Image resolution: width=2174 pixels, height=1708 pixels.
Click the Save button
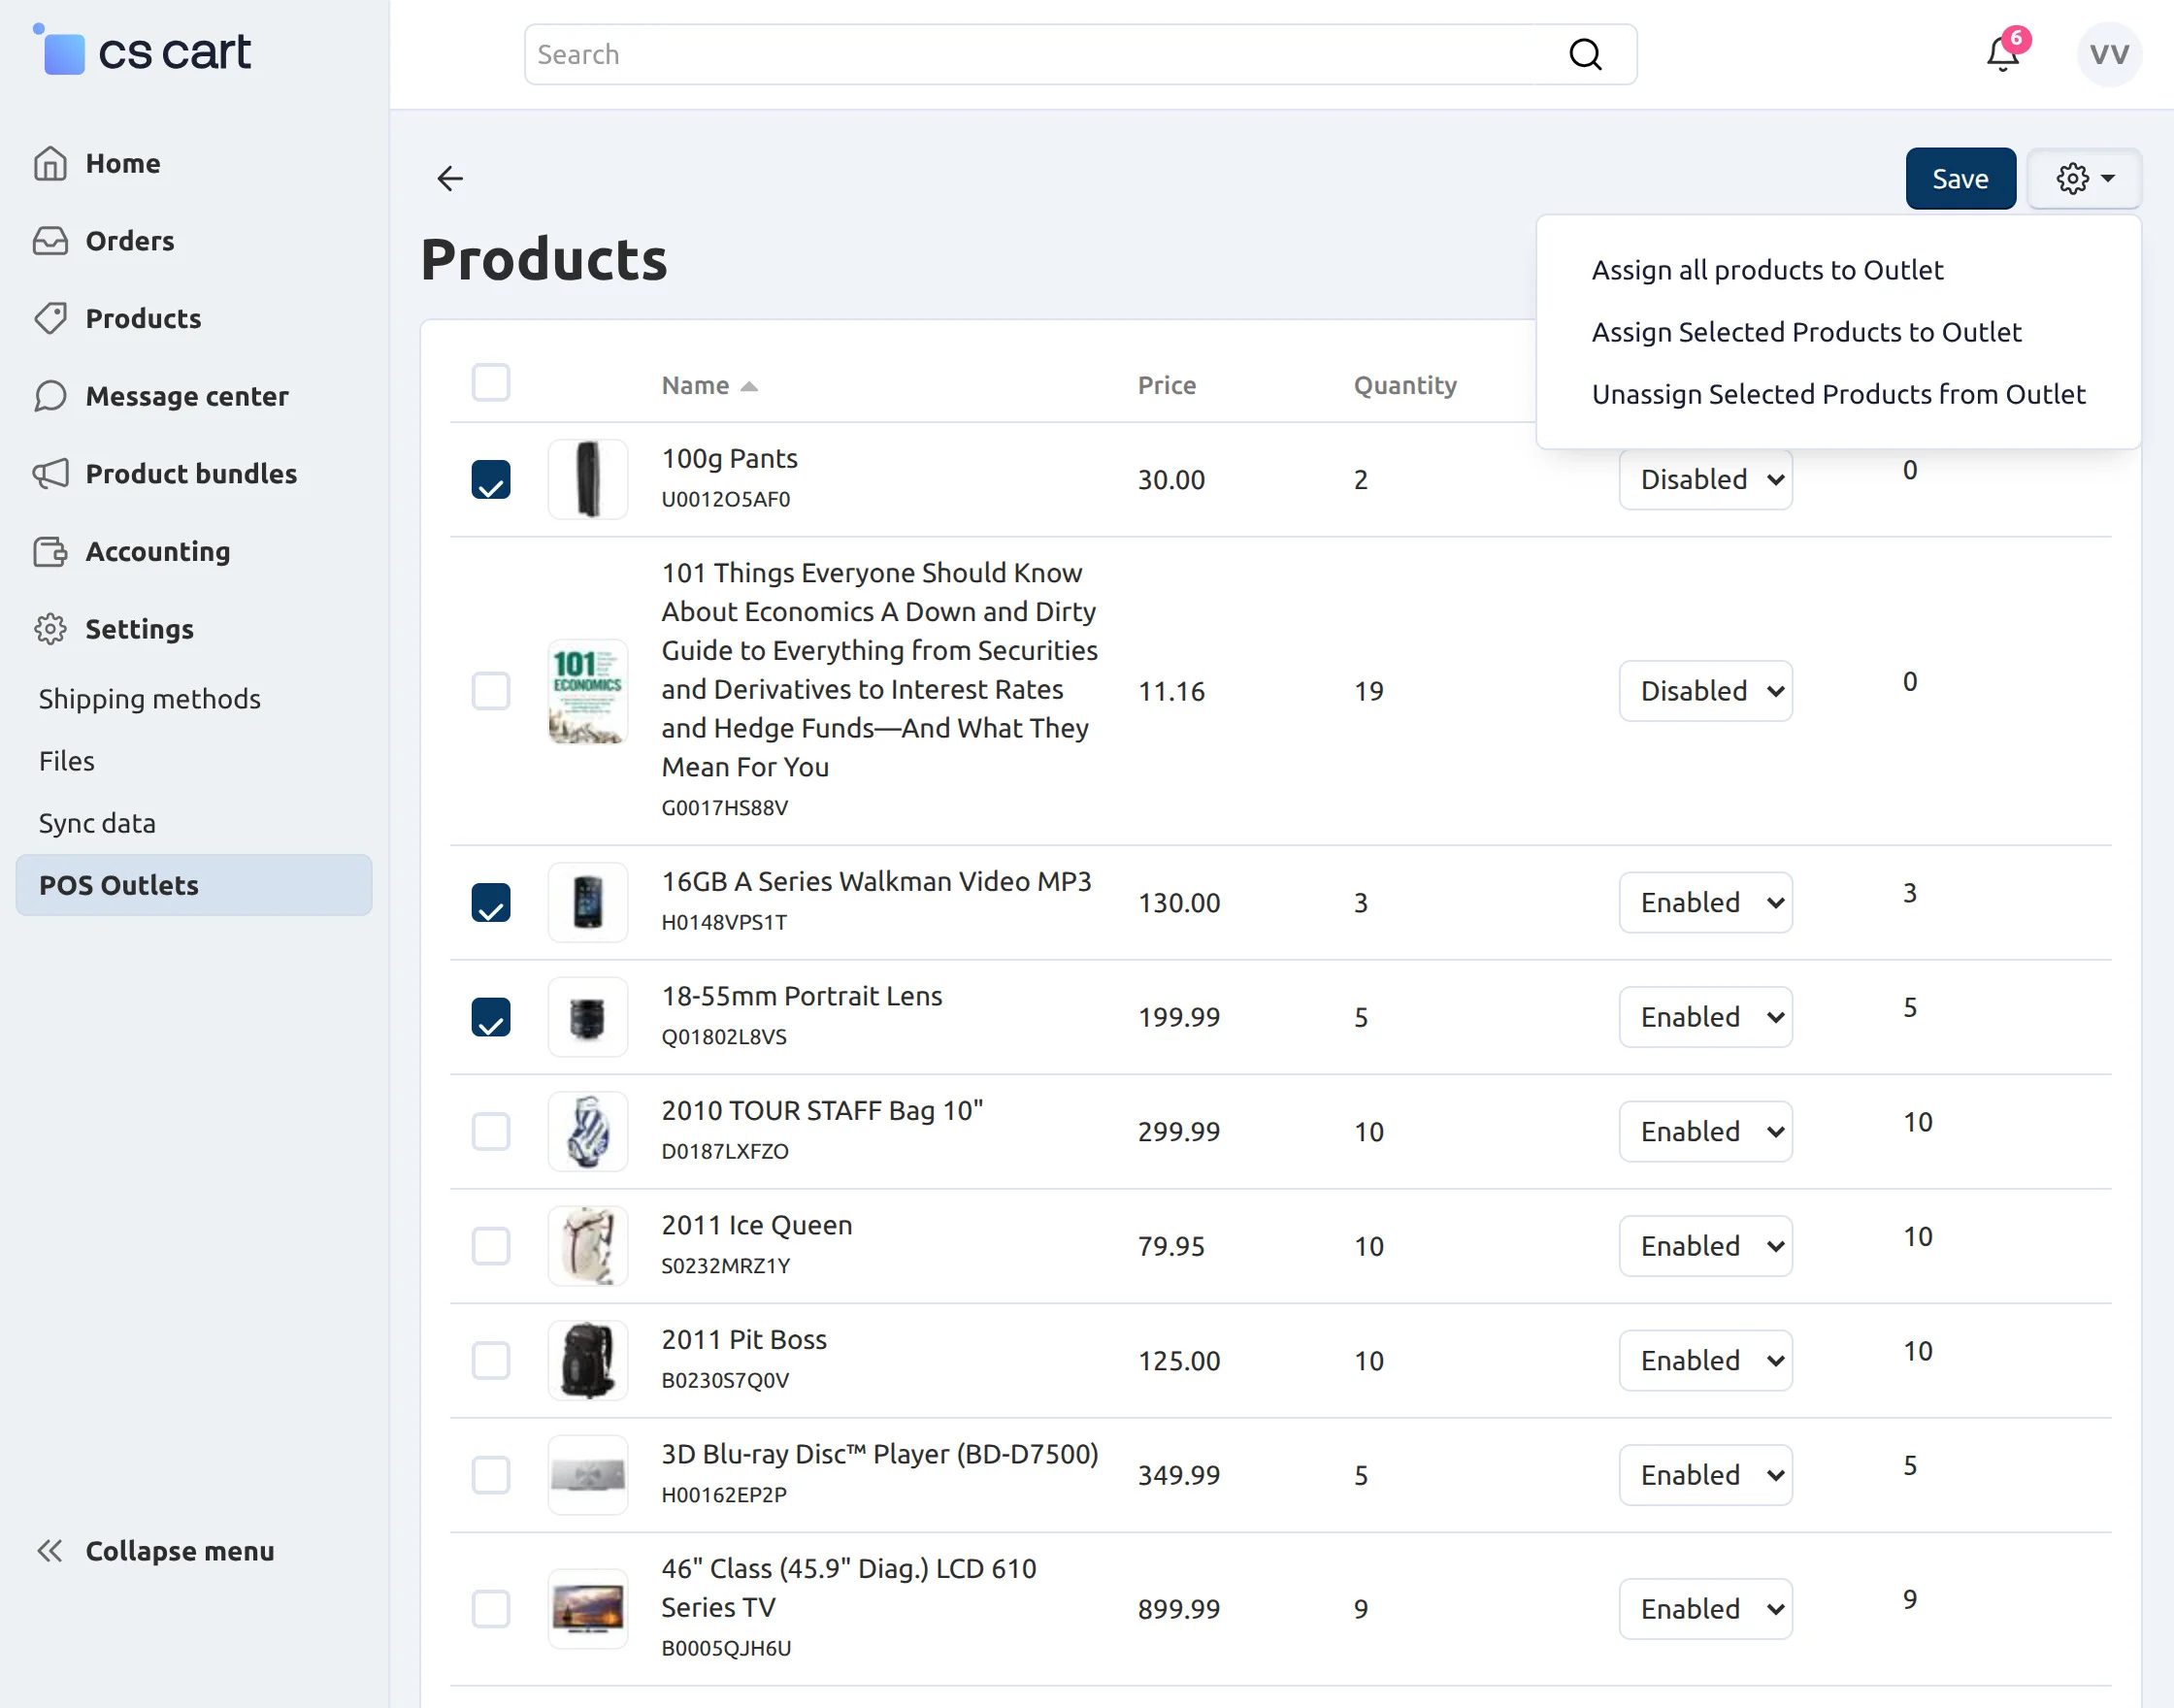tap(1959, 178)
